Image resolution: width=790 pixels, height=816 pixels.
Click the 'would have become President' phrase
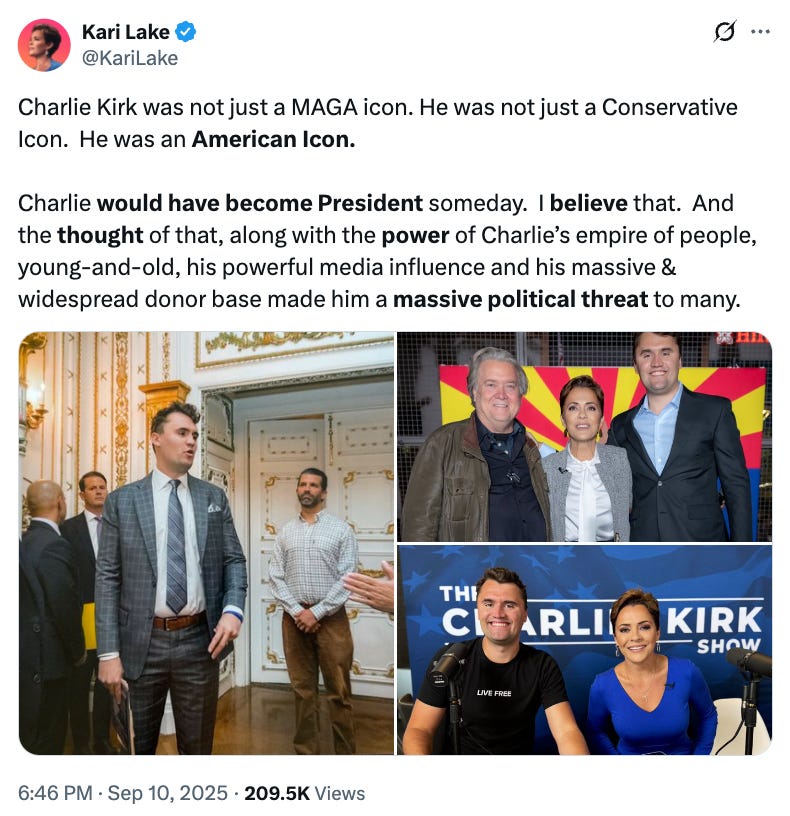click(x=260, y=203)
